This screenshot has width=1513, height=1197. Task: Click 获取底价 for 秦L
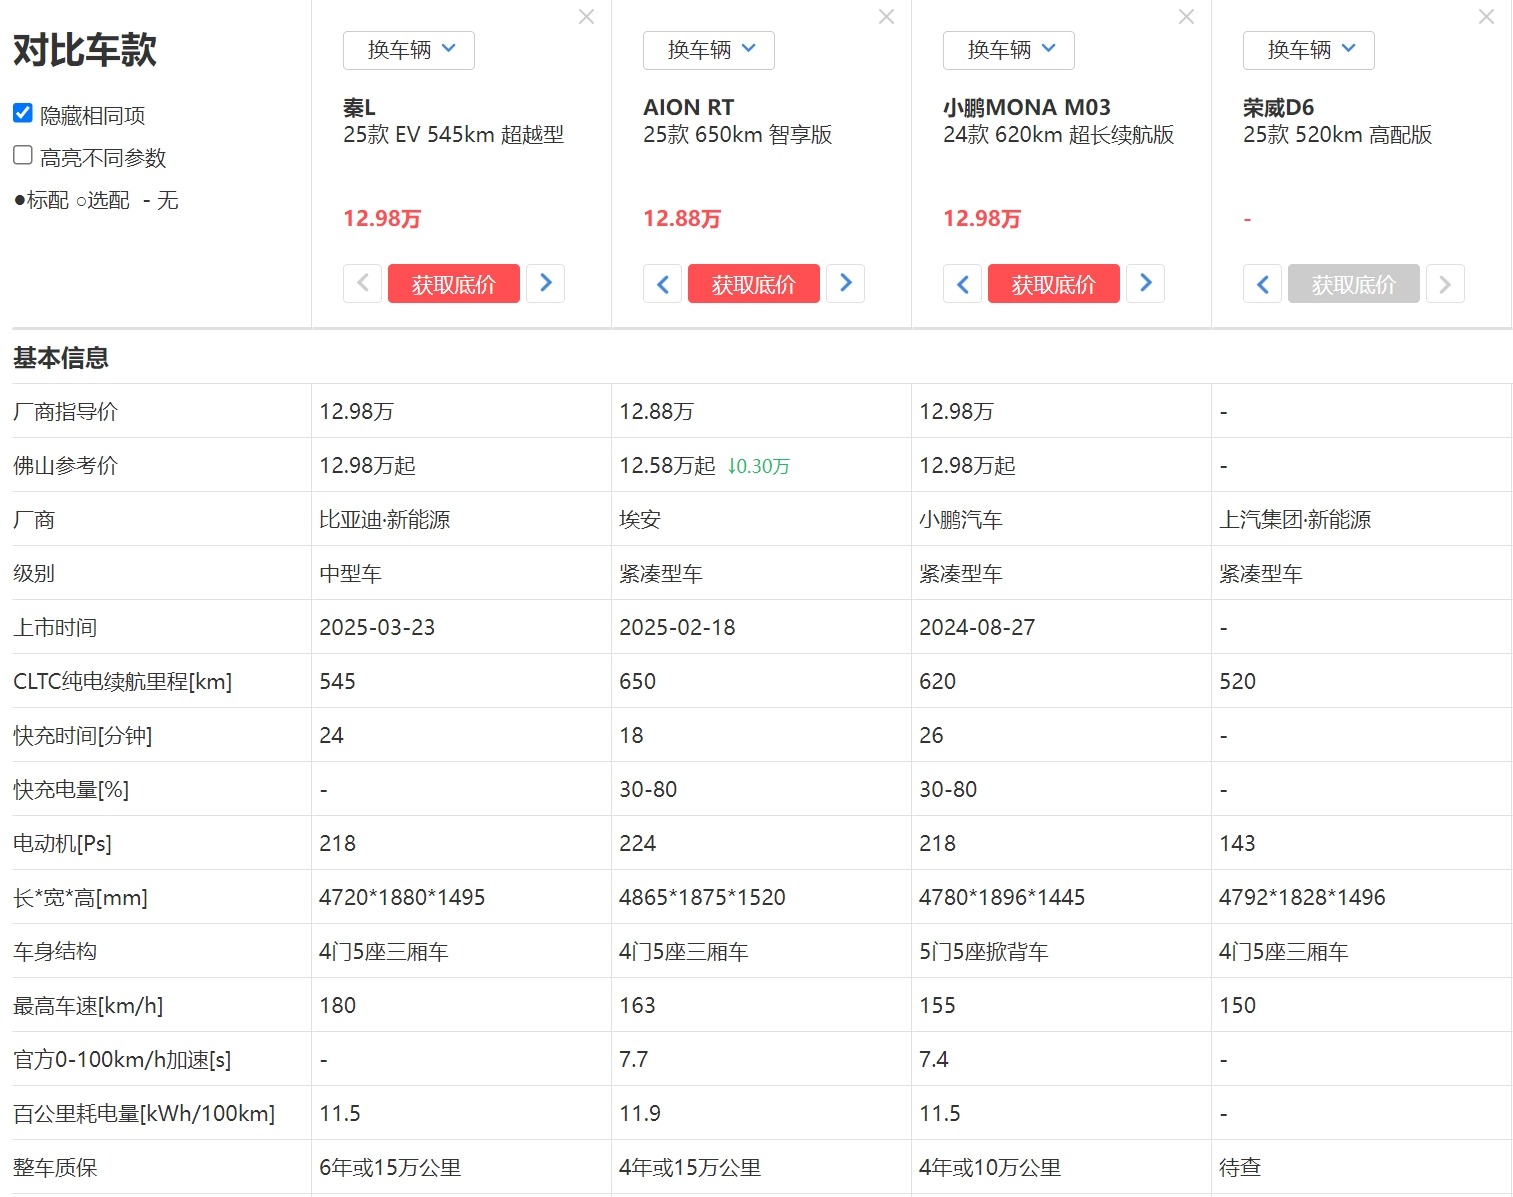(x=454, y=284)
